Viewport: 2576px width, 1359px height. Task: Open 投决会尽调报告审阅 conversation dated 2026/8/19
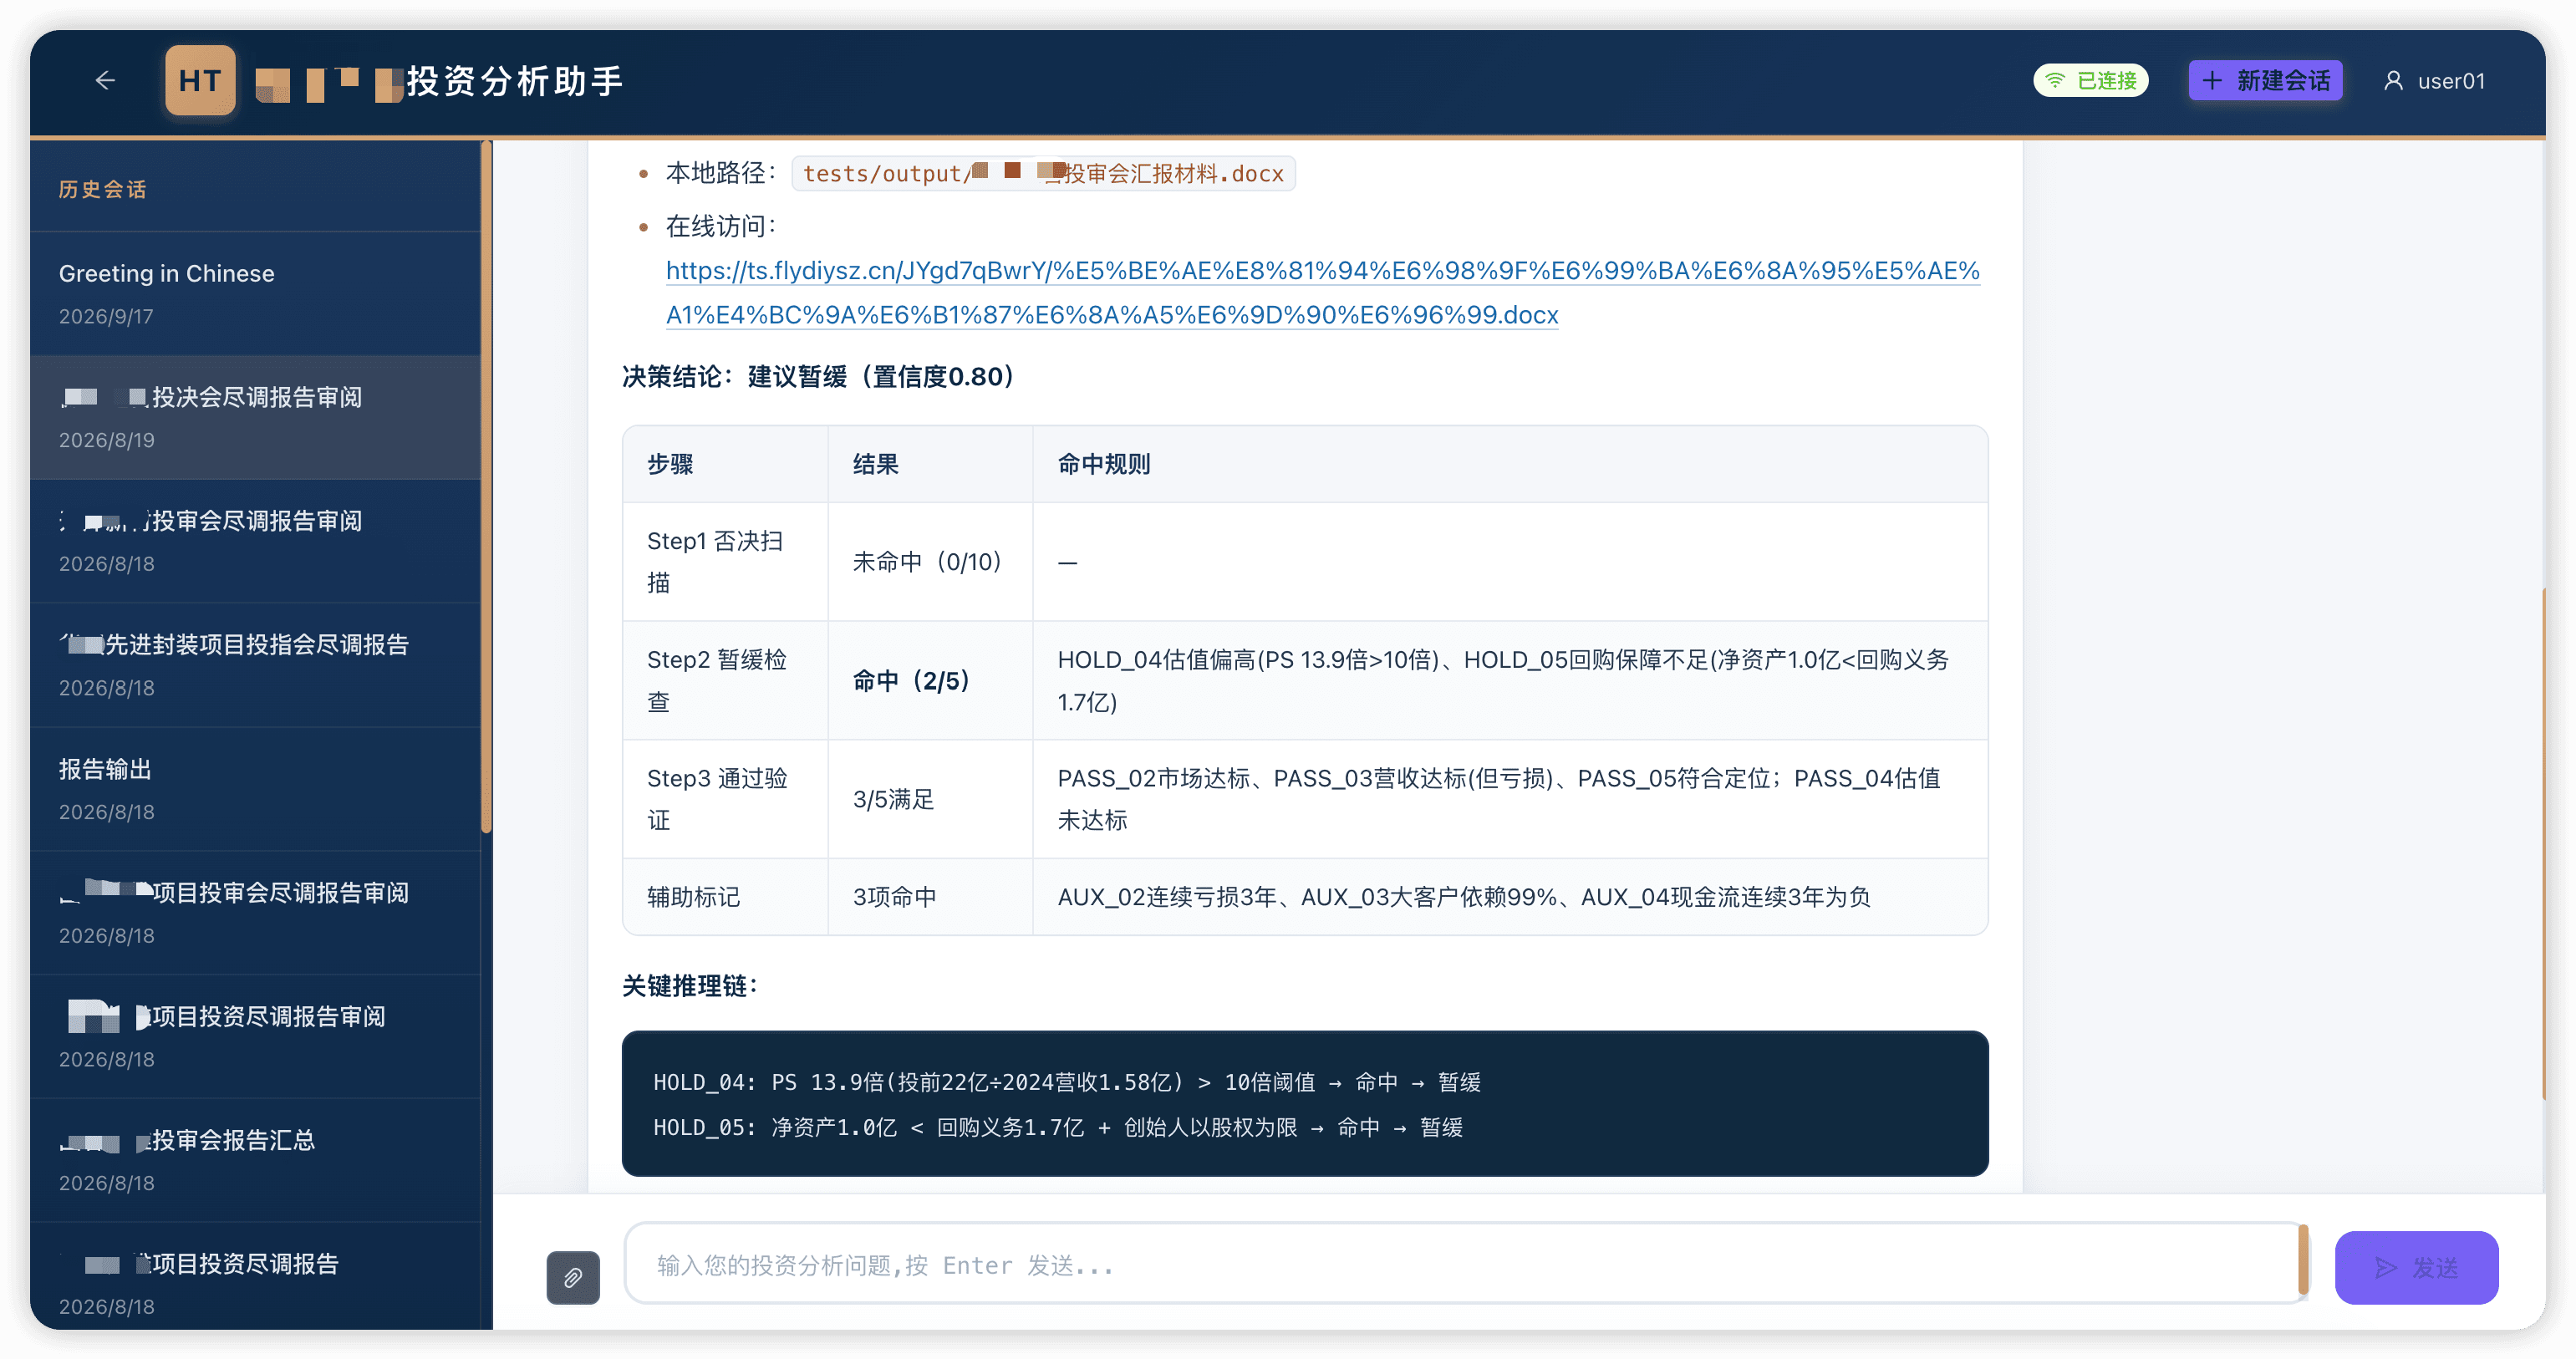tap(256, 418)
